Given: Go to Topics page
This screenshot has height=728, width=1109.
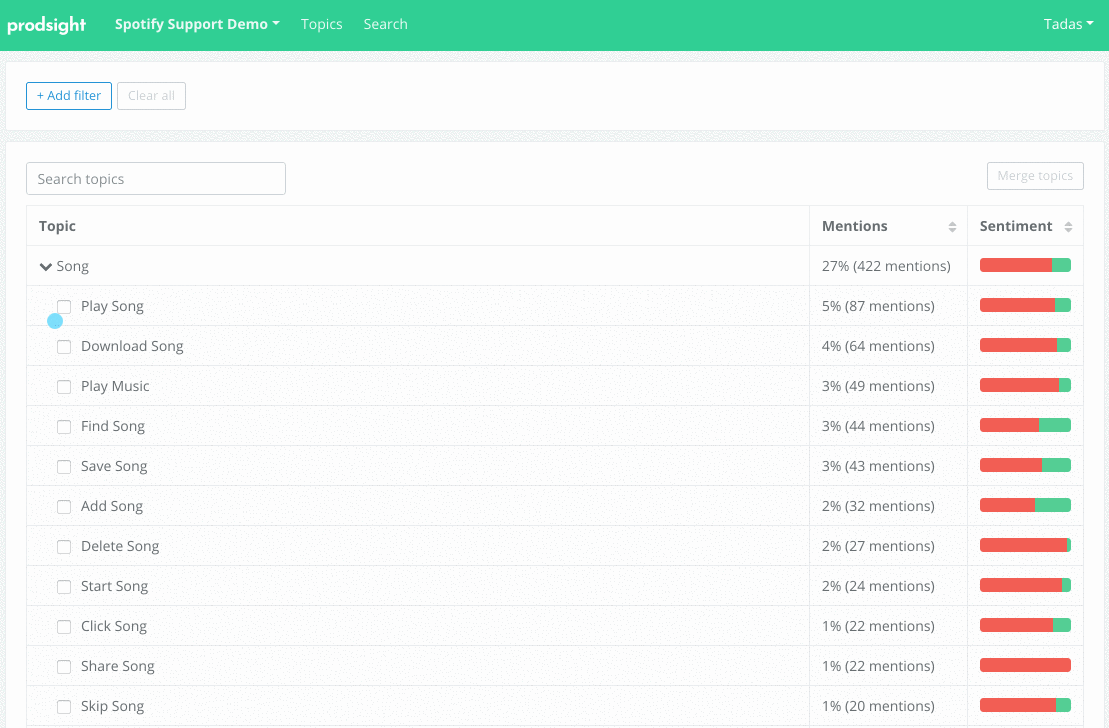Looking at the screenshot, I should tap(321, 24).
